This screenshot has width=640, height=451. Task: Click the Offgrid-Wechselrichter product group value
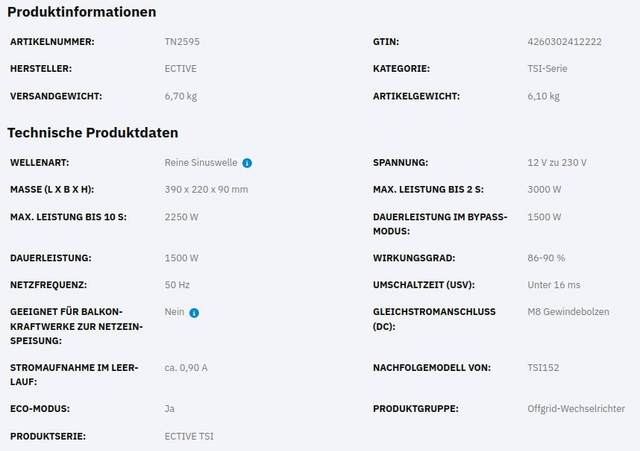tap(576, 409)
